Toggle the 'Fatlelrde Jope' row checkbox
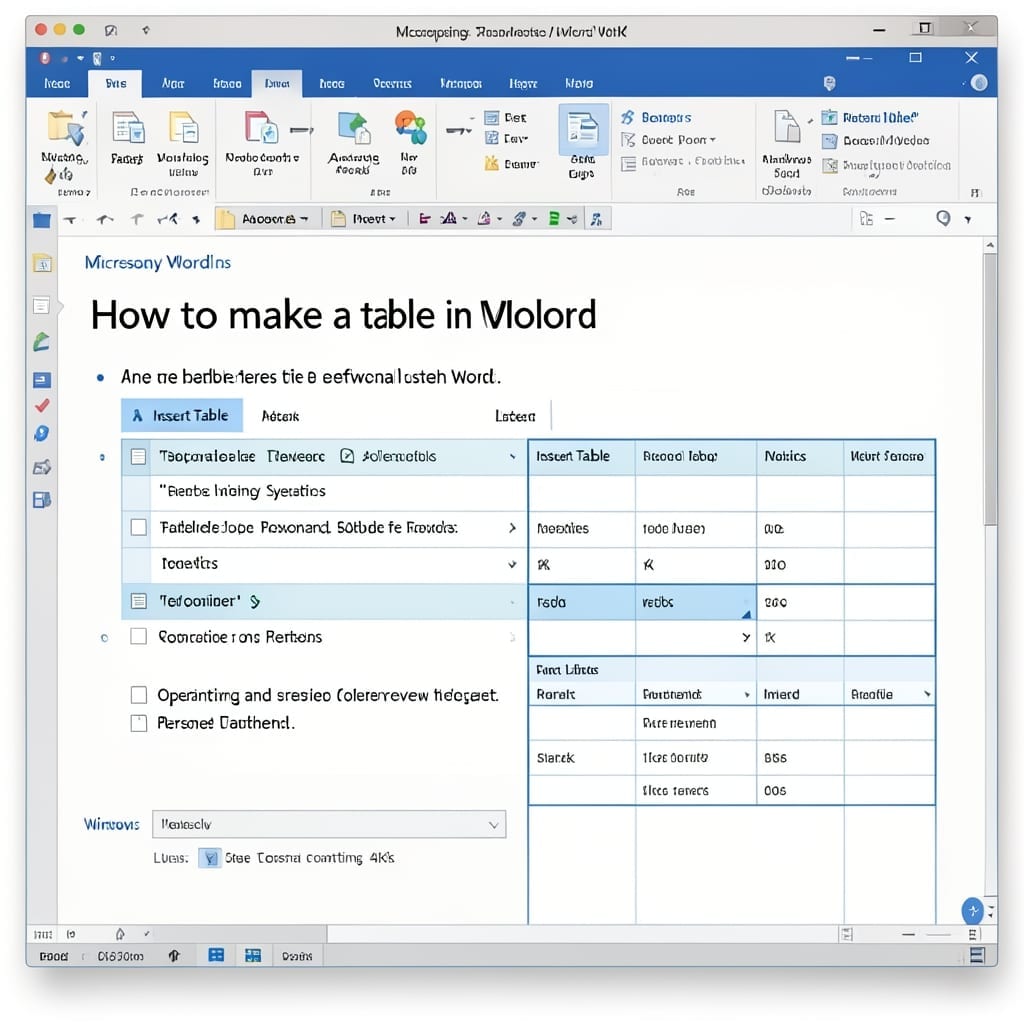The image size is (1024, 1024). (138, 527)
